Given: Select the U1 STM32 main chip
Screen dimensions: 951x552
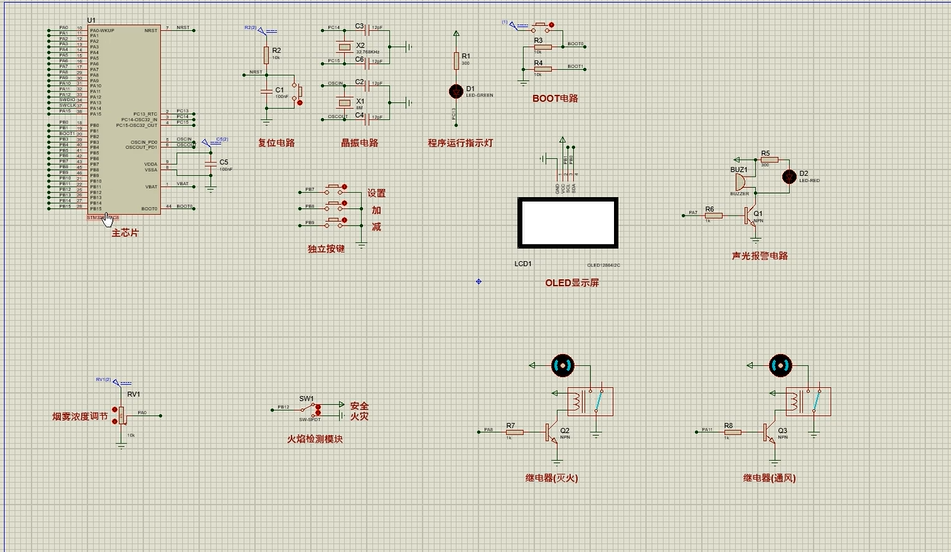Looking at the screenshot, I should click(x=124, y=120).
